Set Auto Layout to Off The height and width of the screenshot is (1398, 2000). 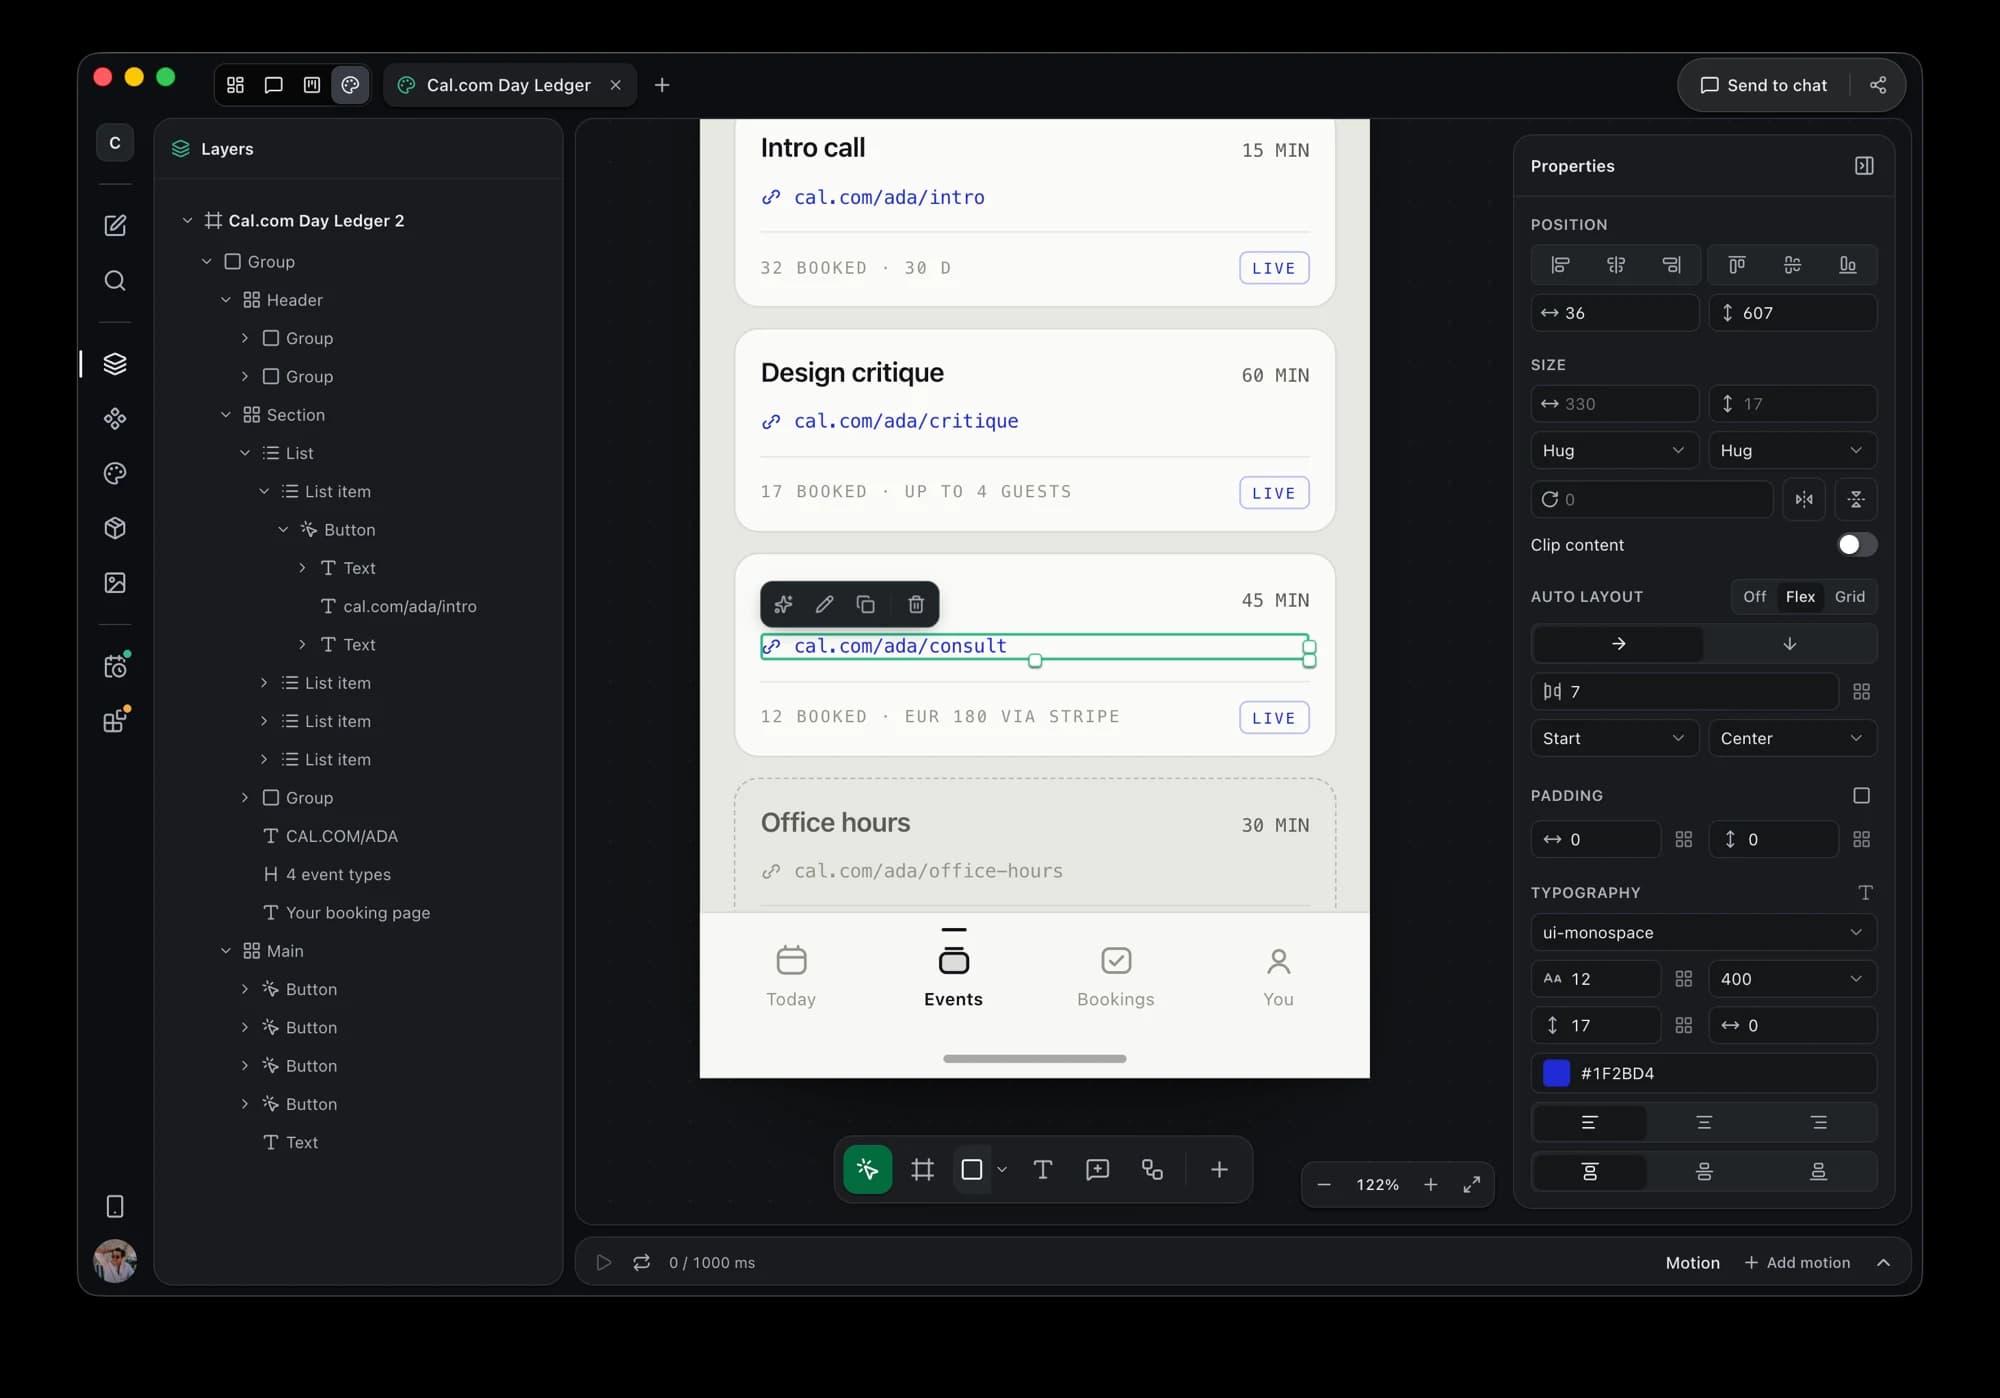click(1754, 596)
